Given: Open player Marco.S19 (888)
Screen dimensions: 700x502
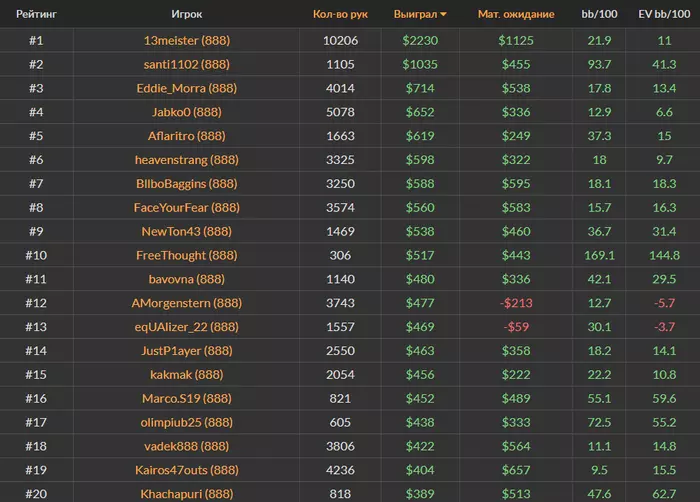Looking at the screenshot, I should coord(187,398).
